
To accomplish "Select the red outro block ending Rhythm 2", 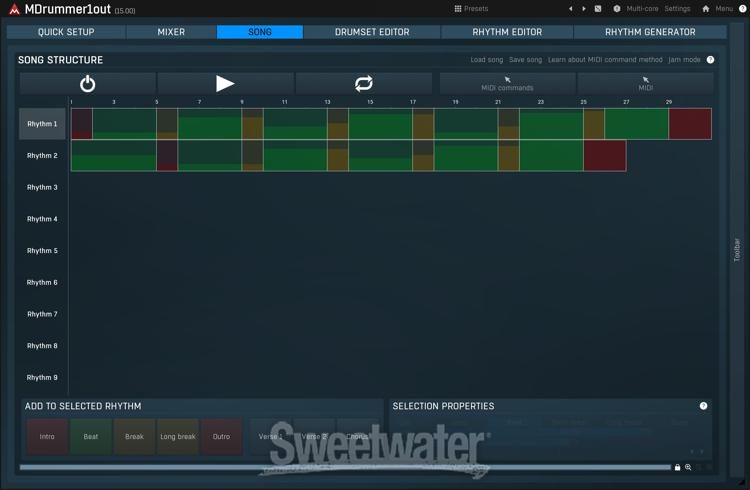I will 605,156.
